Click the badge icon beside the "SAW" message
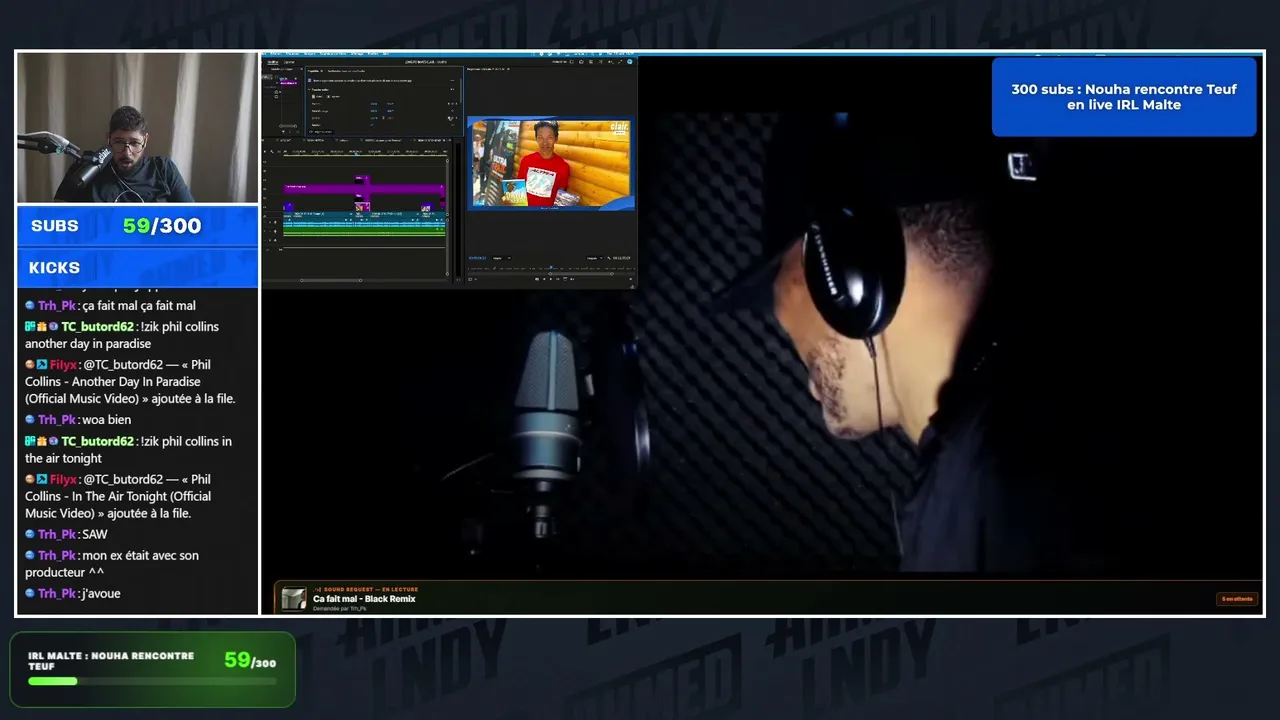 coord(30,535)
